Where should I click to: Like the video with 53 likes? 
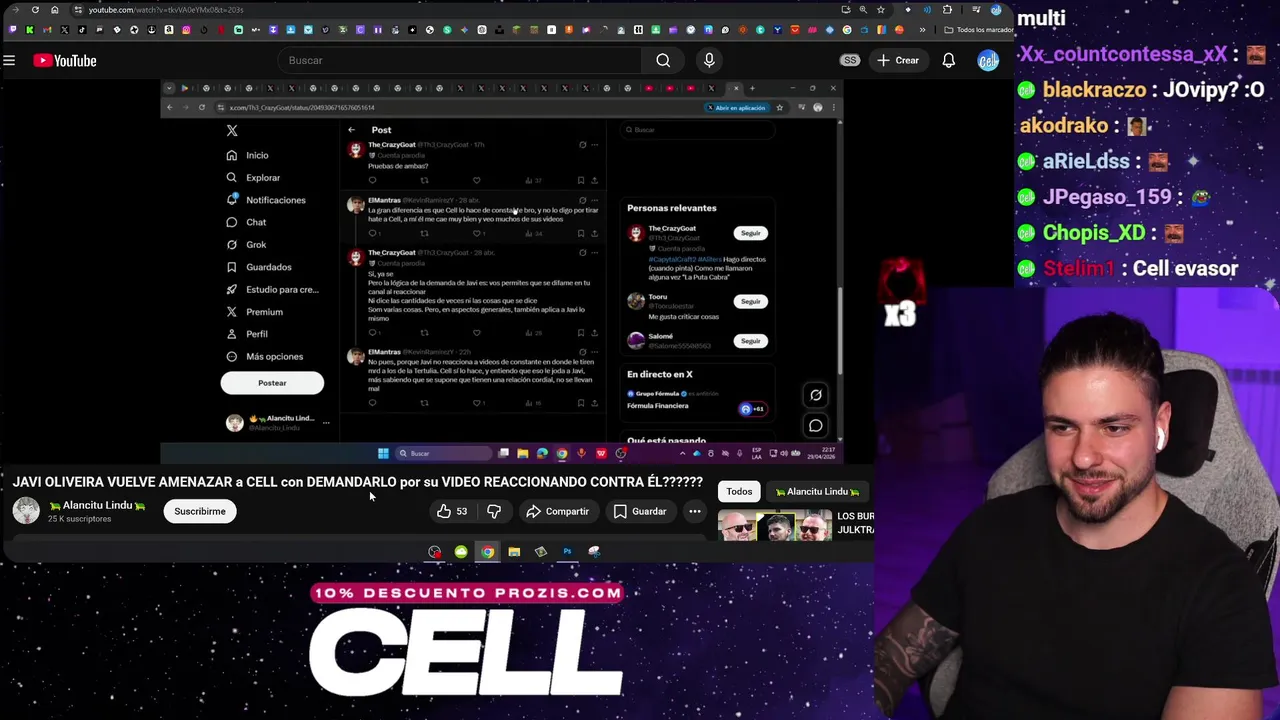452,511
